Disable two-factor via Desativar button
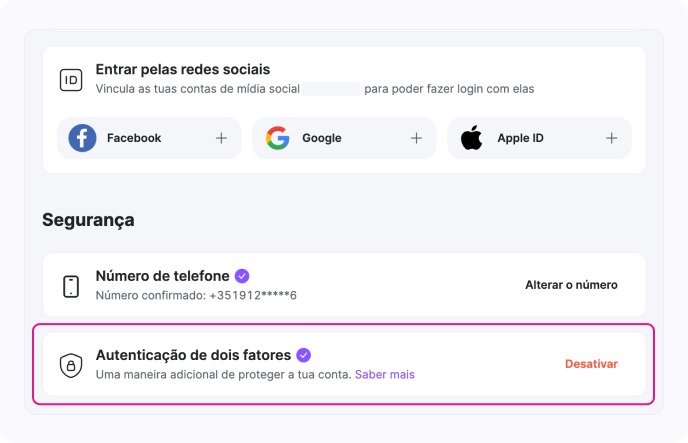Viewport: 688px width, 443px height. tap(591, 364)
